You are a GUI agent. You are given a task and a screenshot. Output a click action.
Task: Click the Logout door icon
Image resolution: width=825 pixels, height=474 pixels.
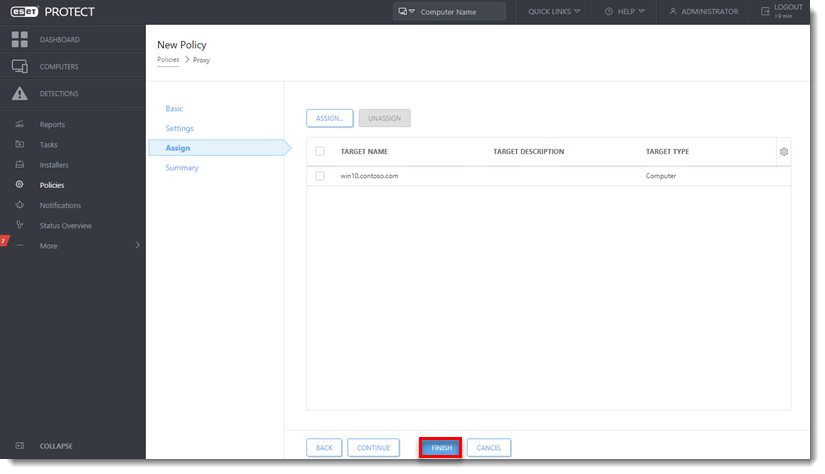[766, 11]
